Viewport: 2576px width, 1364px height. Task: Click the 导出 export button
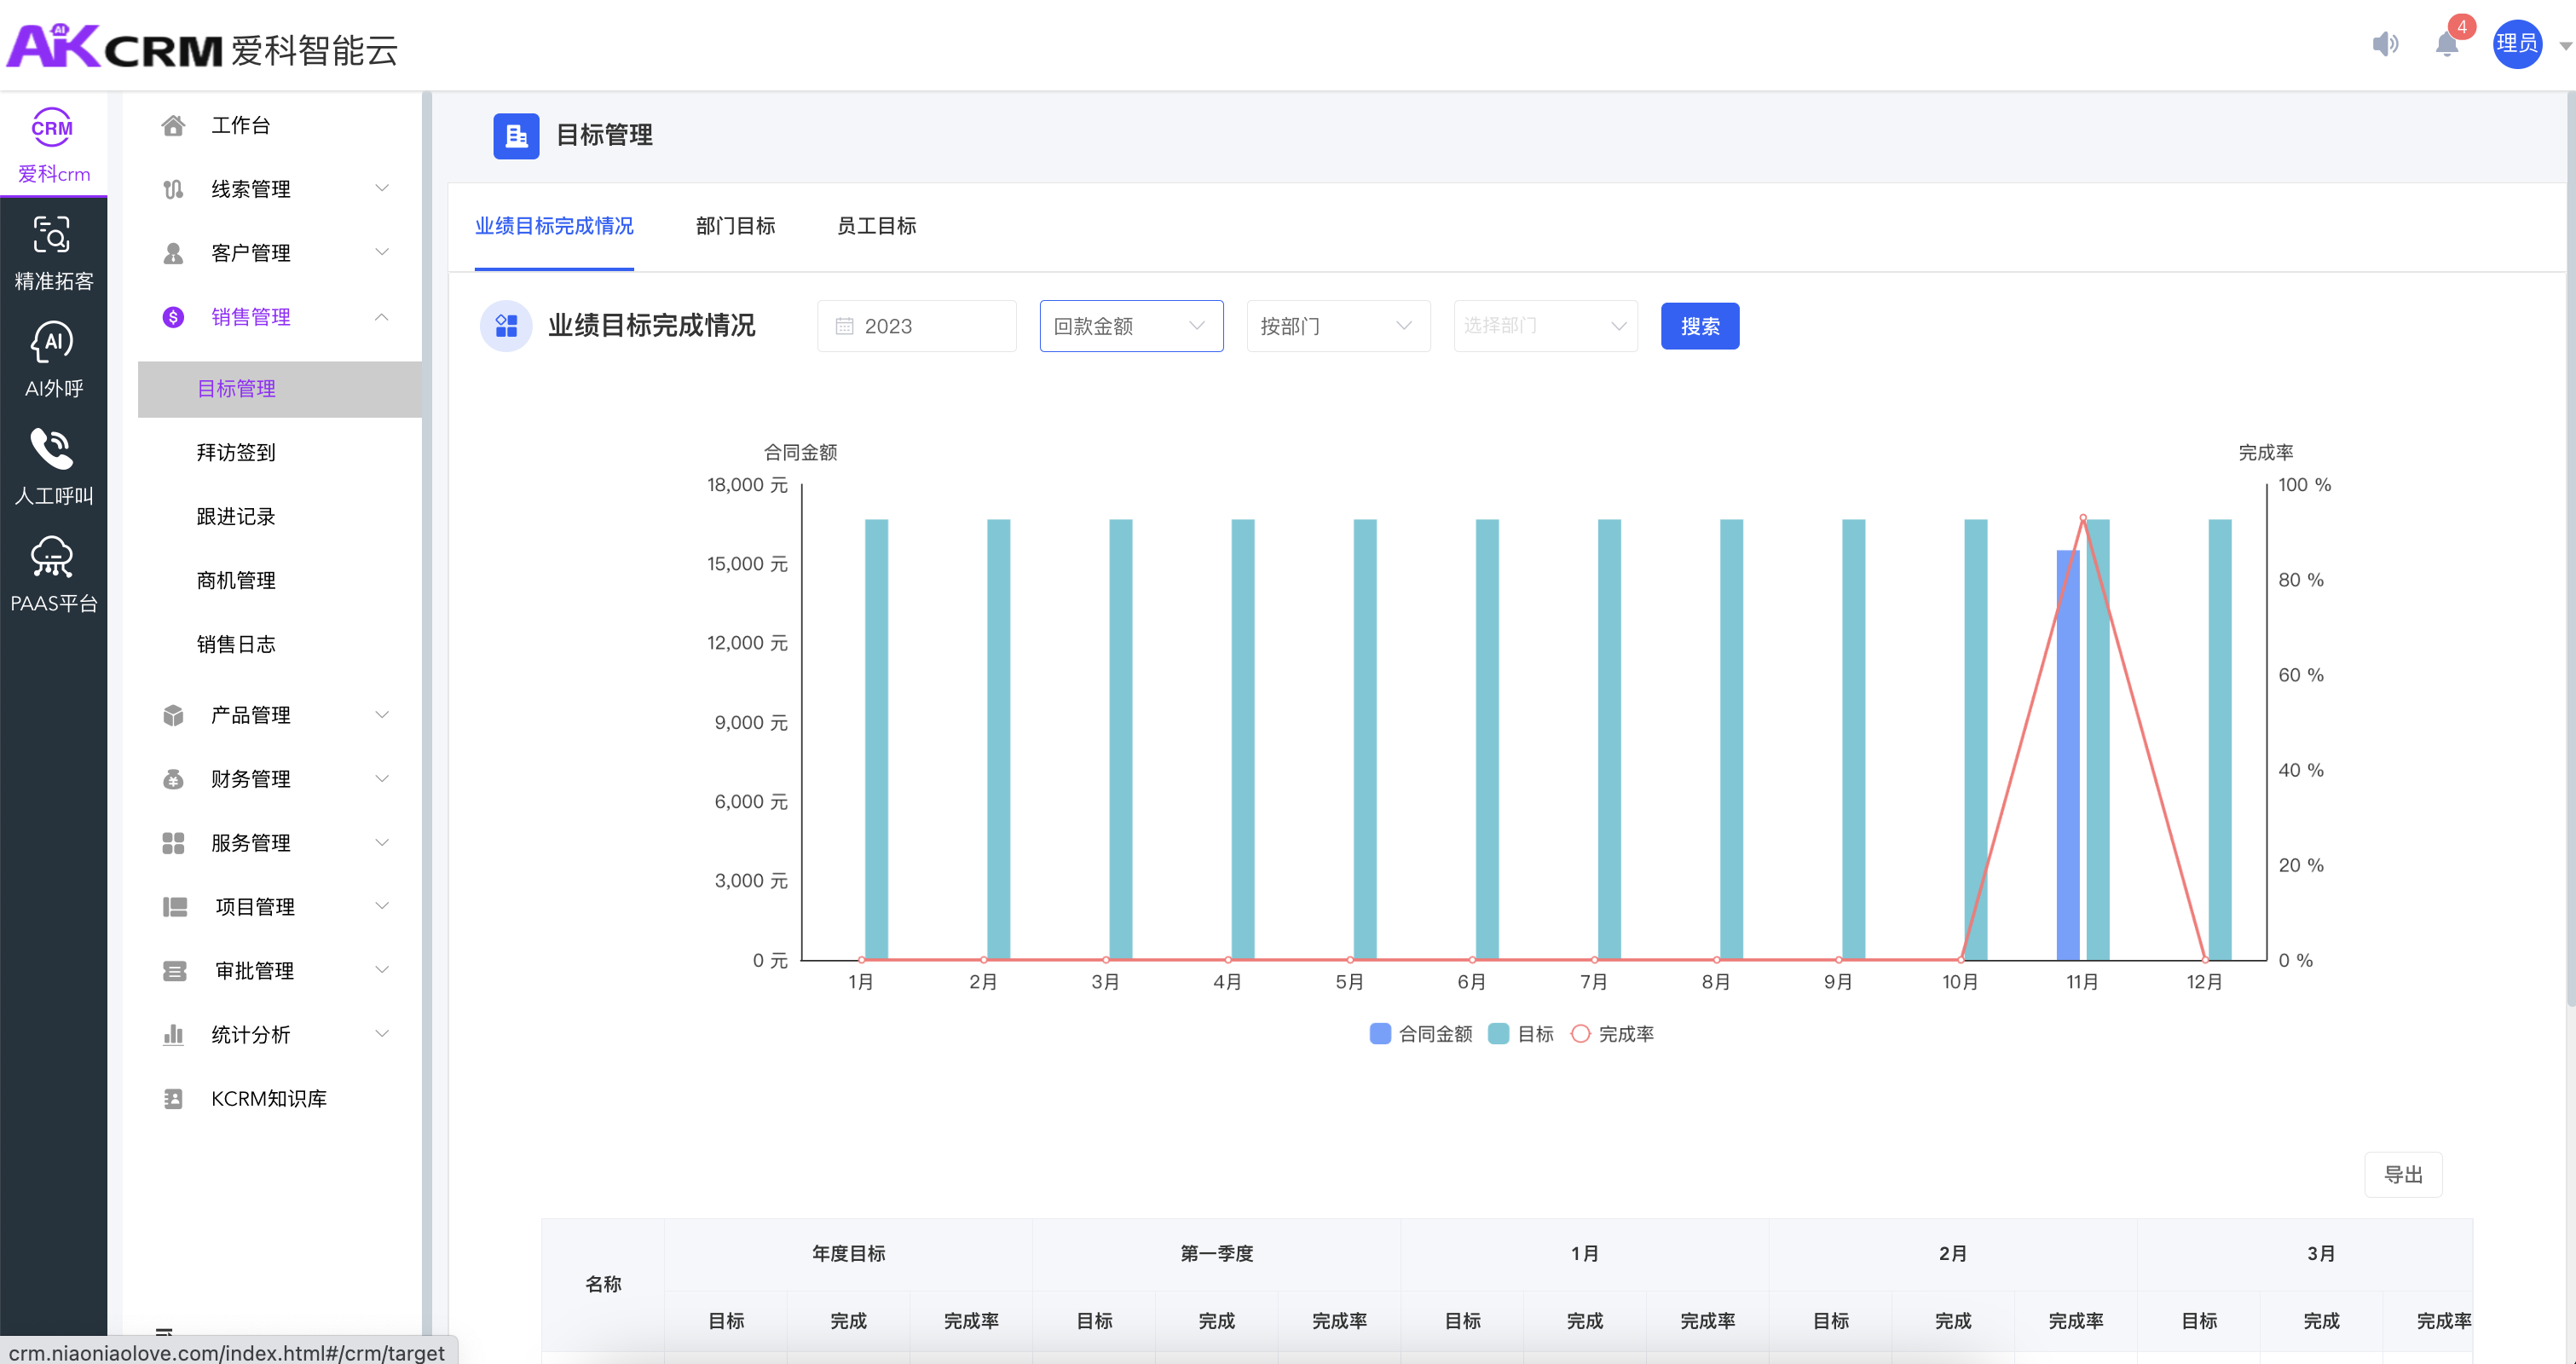[2402, 1174]
